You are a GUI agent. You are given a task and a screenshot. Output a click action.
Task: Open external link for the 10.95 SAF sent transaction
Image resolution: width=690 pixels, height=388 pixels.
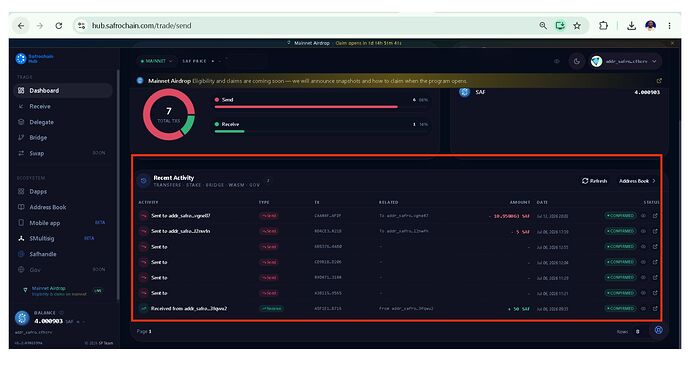click(655, 216)
